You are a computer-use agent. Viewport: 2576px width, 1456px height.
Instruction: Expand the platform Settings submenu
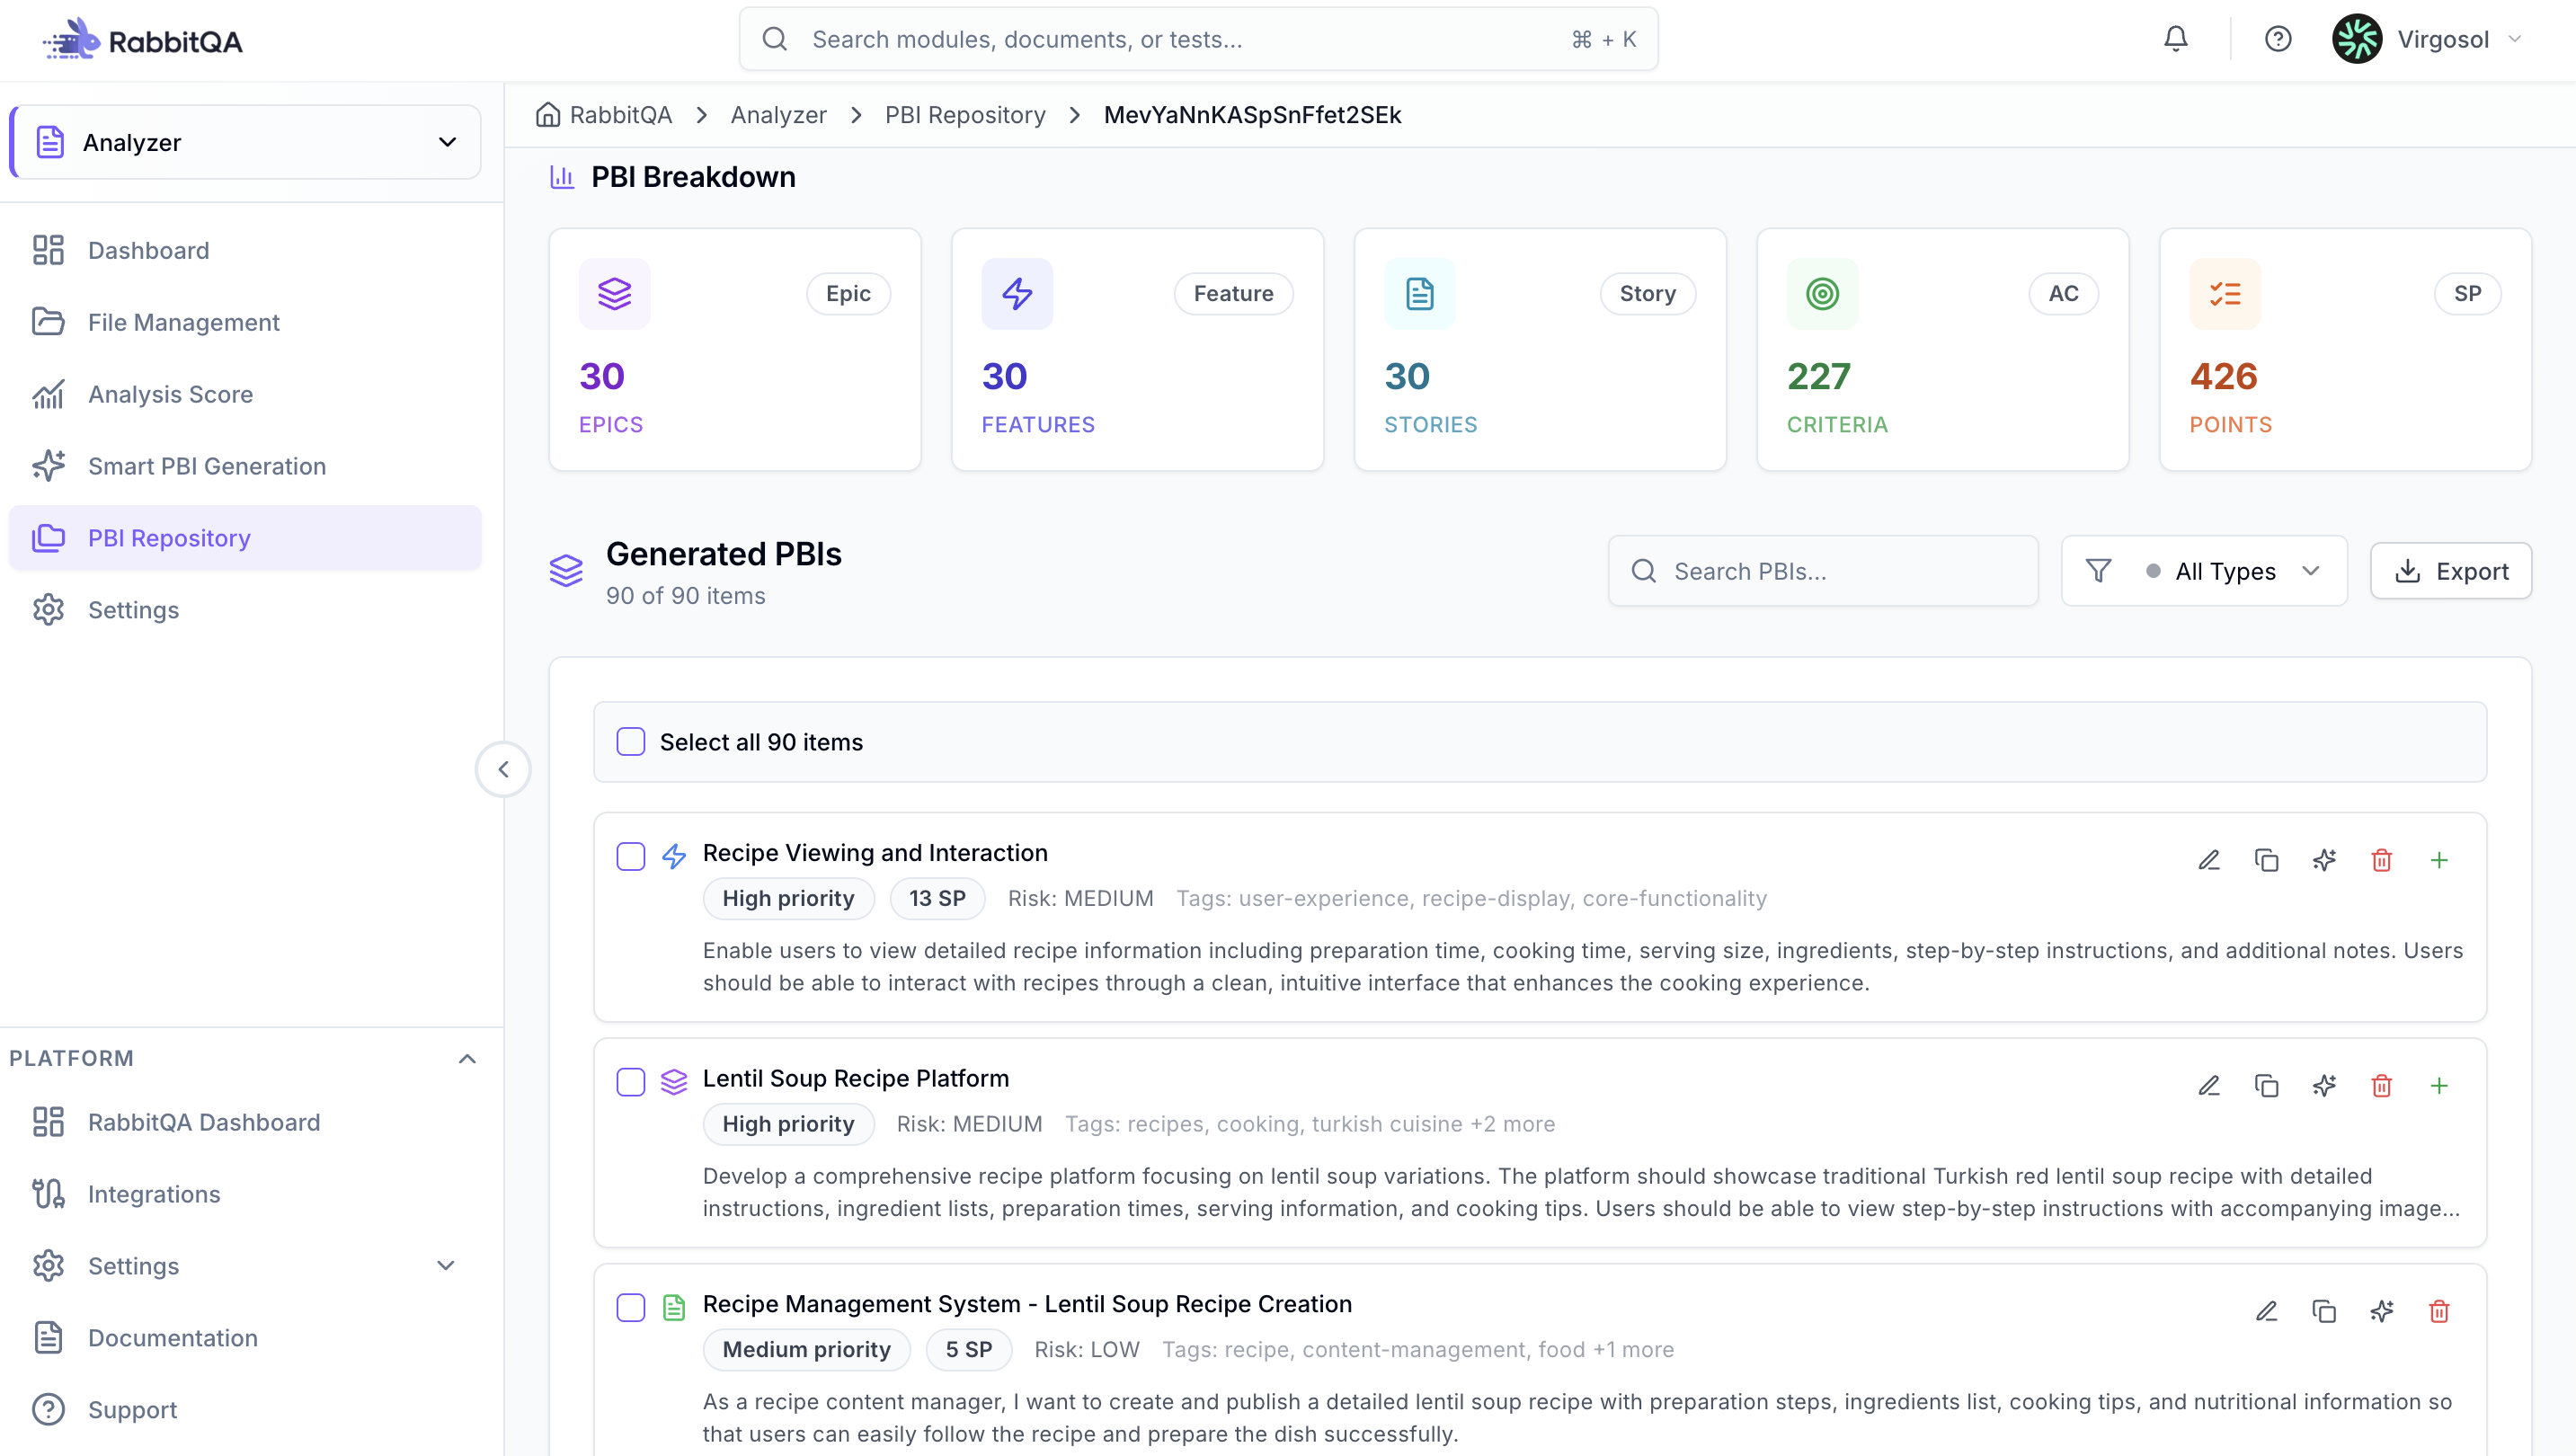click(446, 1266)
